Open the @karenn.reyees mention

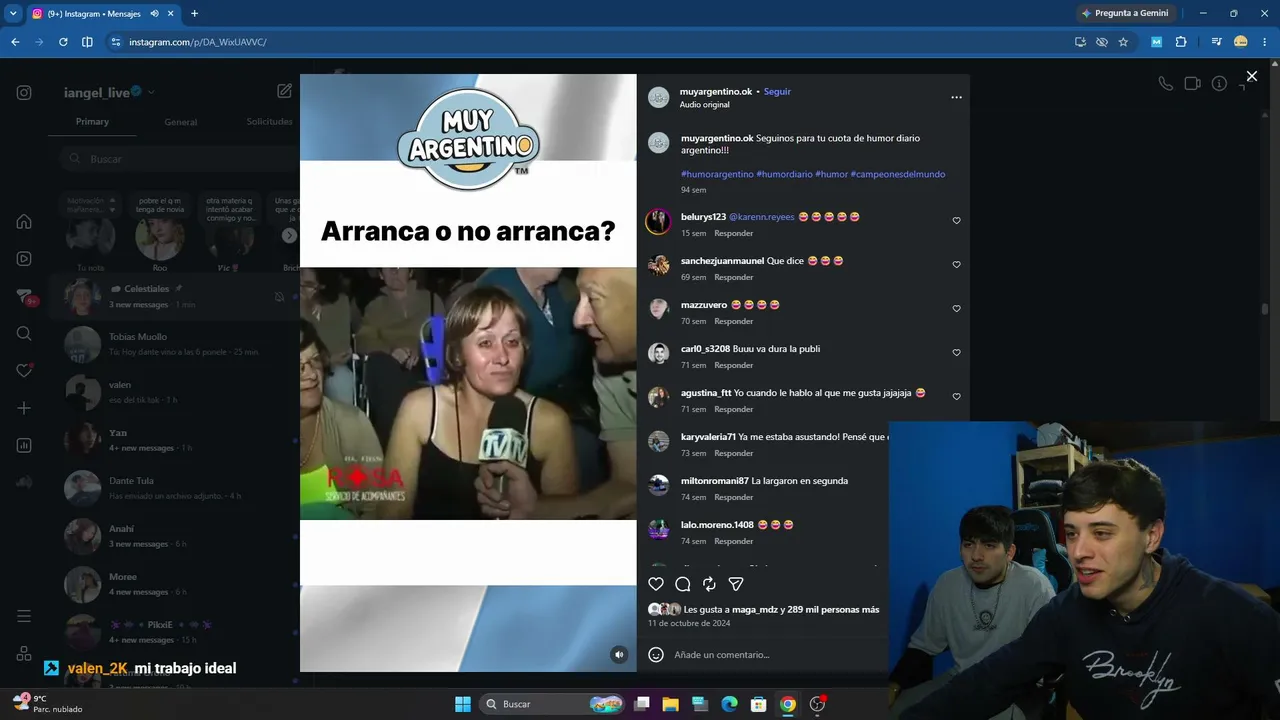tap(761, 217)
